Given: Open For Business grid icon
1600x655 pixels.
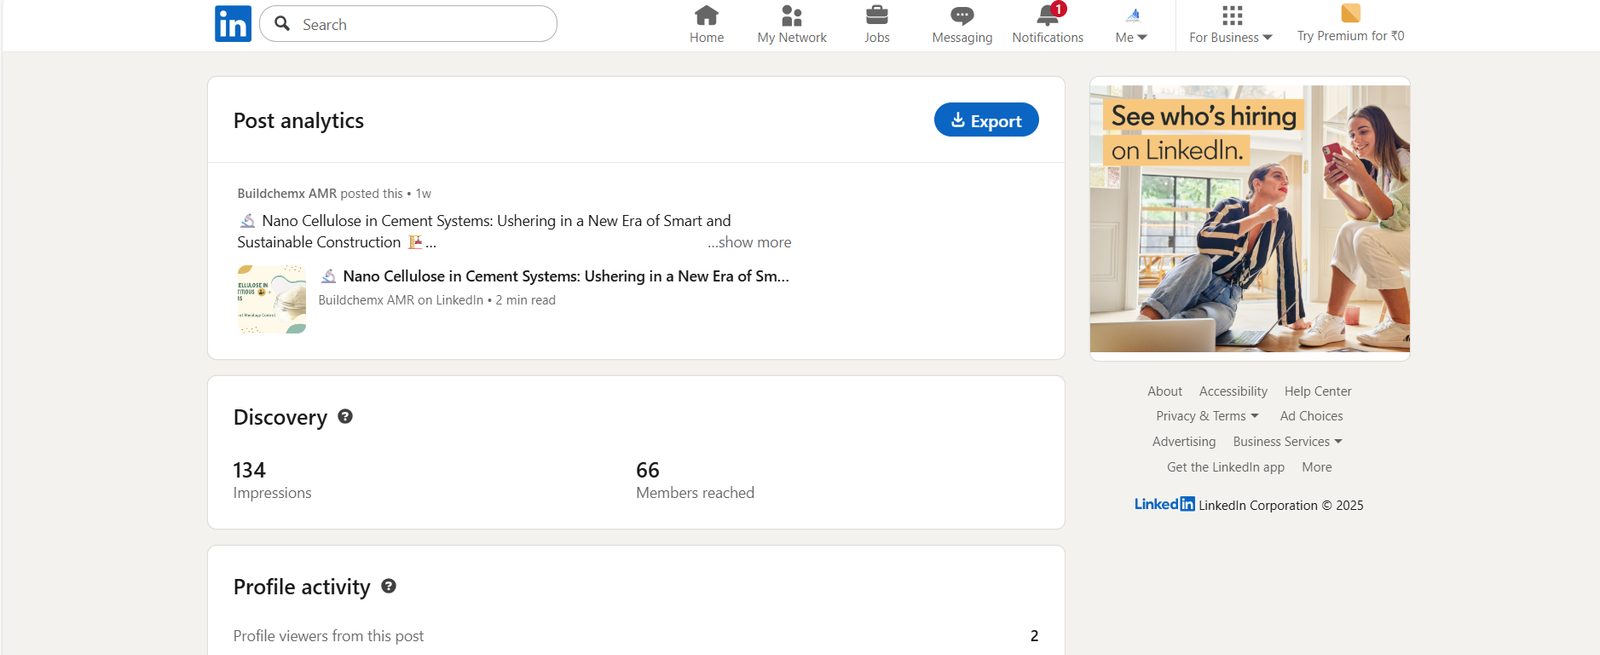Looking at the screenshot, I should tap(1232, 15).
